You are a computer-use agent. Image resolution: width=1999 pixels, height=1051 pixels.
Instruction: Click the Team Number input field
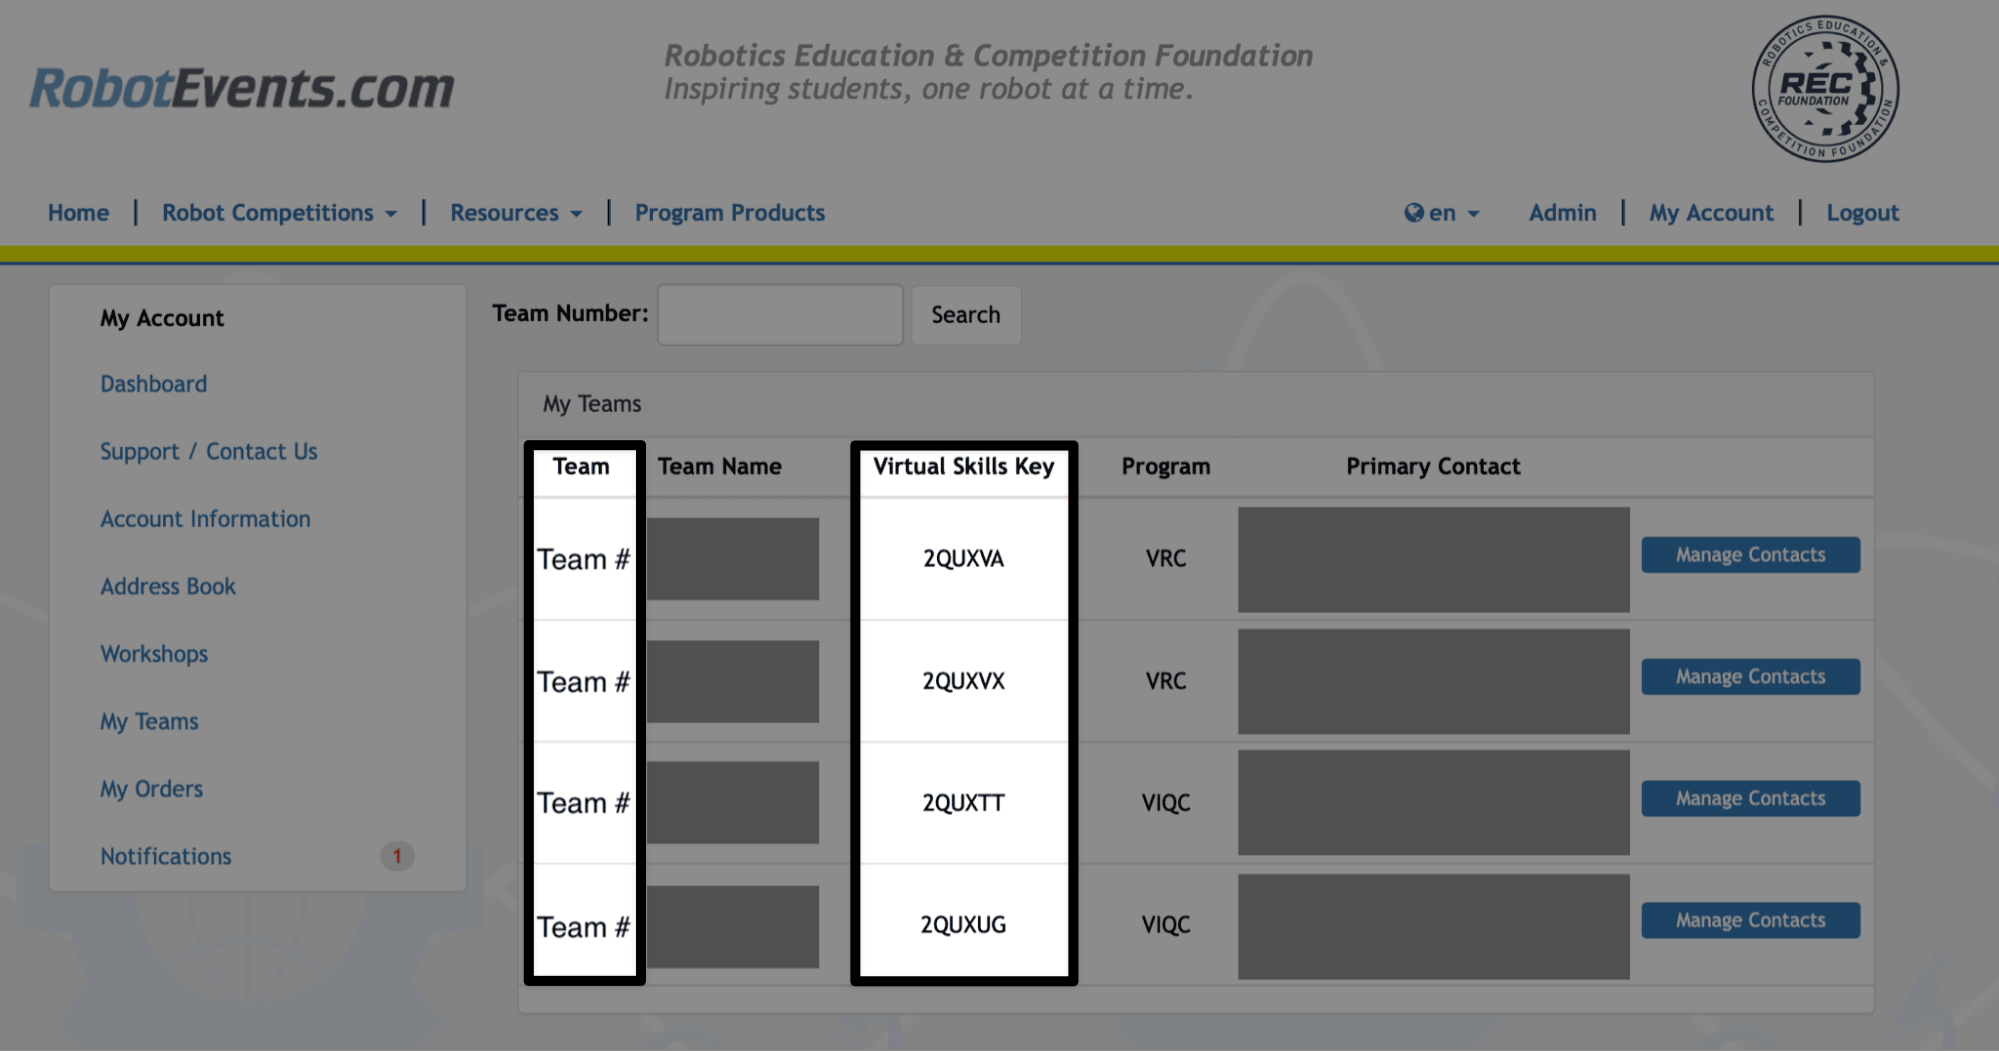tap(779, 314)
